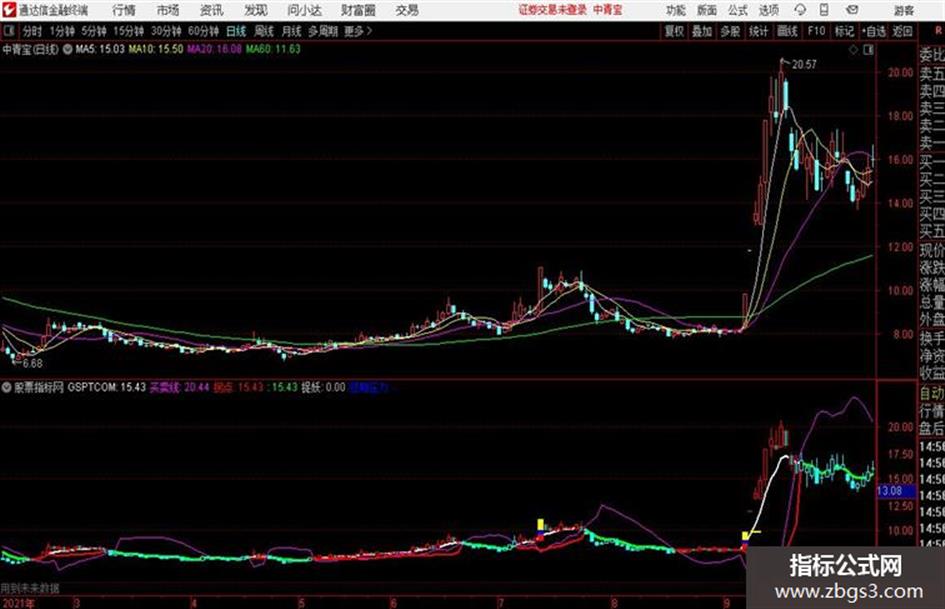
Task: Click the 画线 drawing tools button
Action: 787,31
